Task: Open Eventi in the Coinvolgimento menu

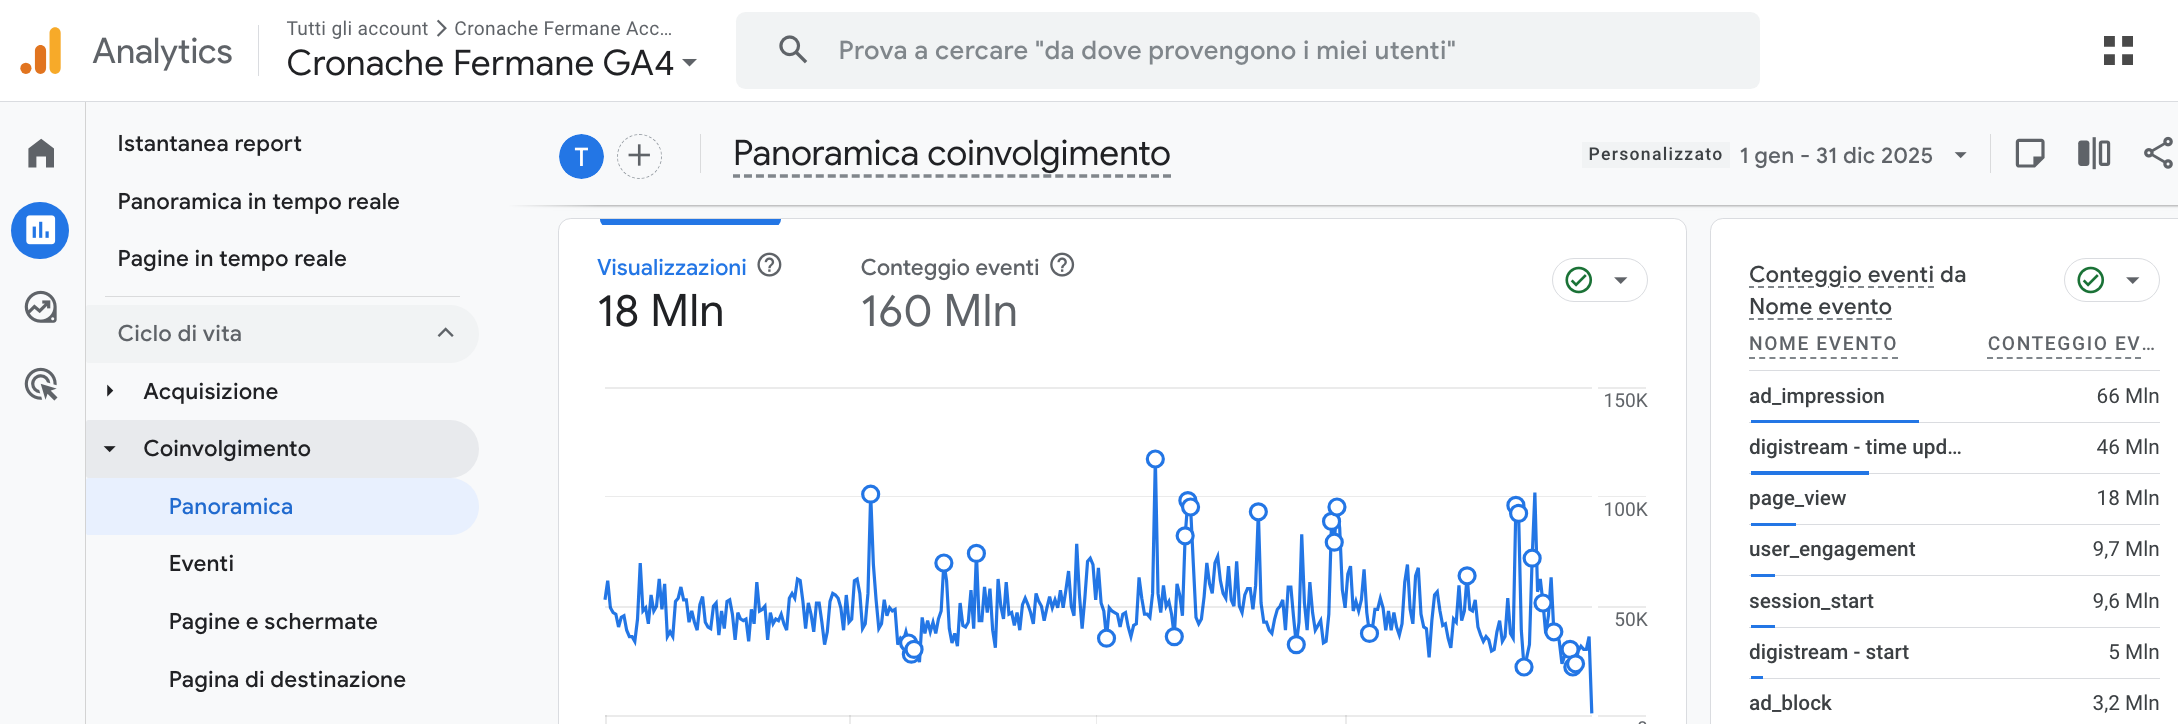Action: [x=201, y=564]
